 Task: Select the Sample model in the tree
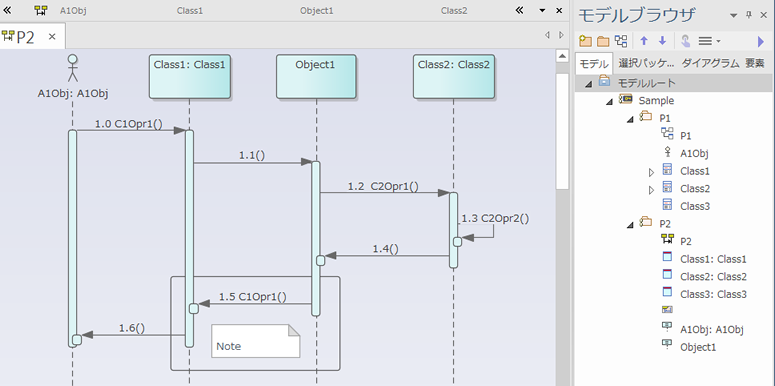pos(656,100)
